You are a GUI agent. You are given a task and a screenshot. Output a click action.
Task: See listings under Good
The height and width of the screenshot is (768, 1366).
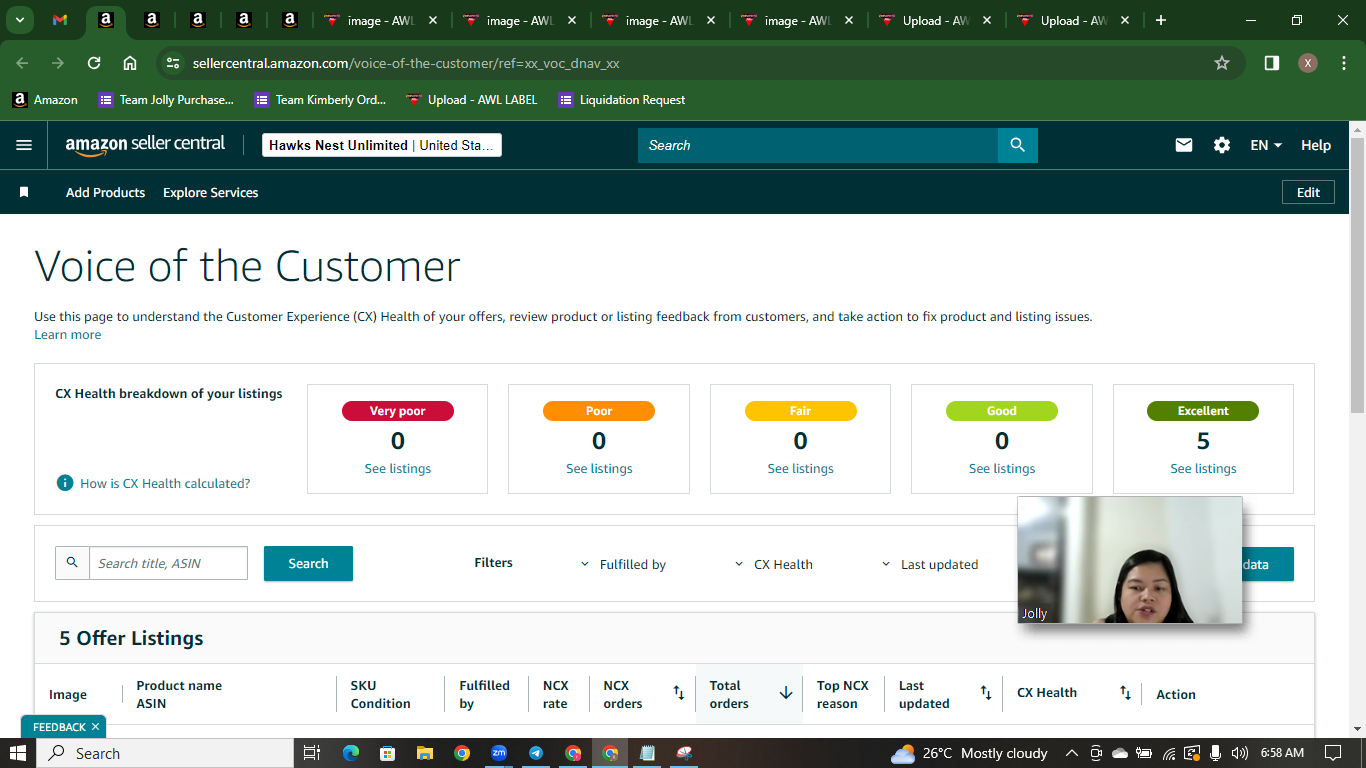[1002, 468]
